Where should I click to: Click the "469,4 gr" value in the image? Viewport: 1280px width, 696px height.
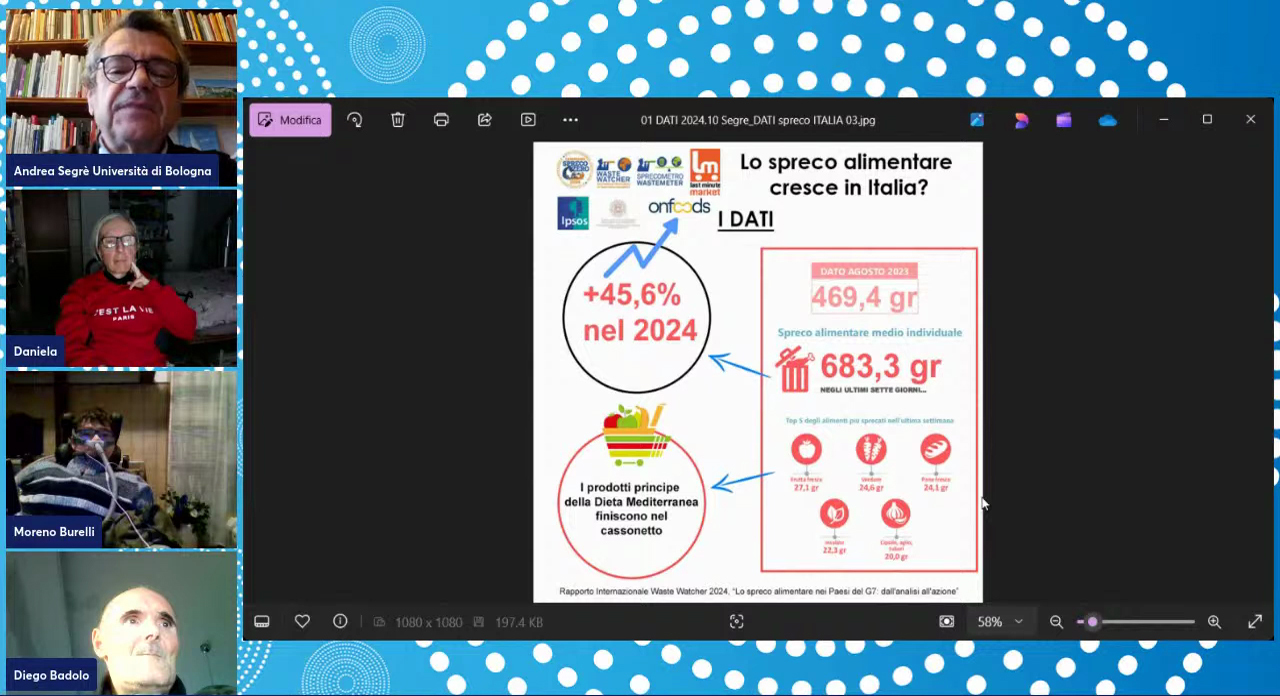864,298
